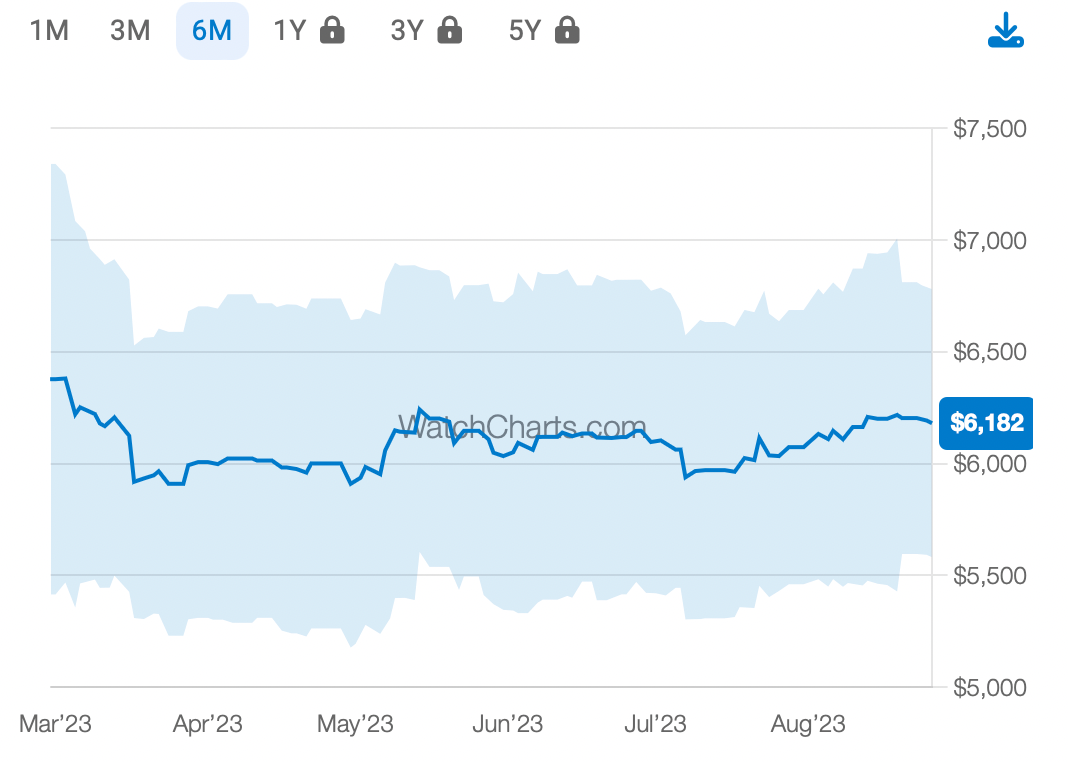1068x762 pixels.
Task: Click the download chart icon
Action: pos(1005,31)
